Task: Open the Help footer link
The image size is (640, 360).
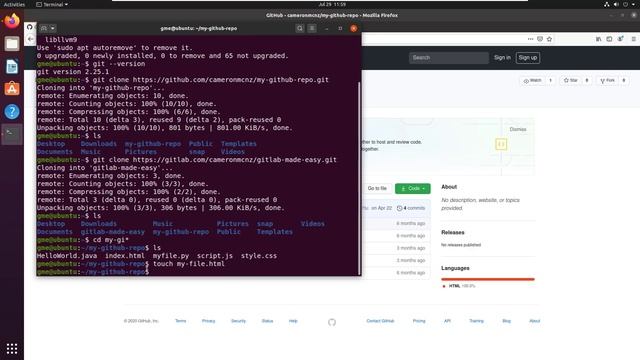Action: (293, 321)
